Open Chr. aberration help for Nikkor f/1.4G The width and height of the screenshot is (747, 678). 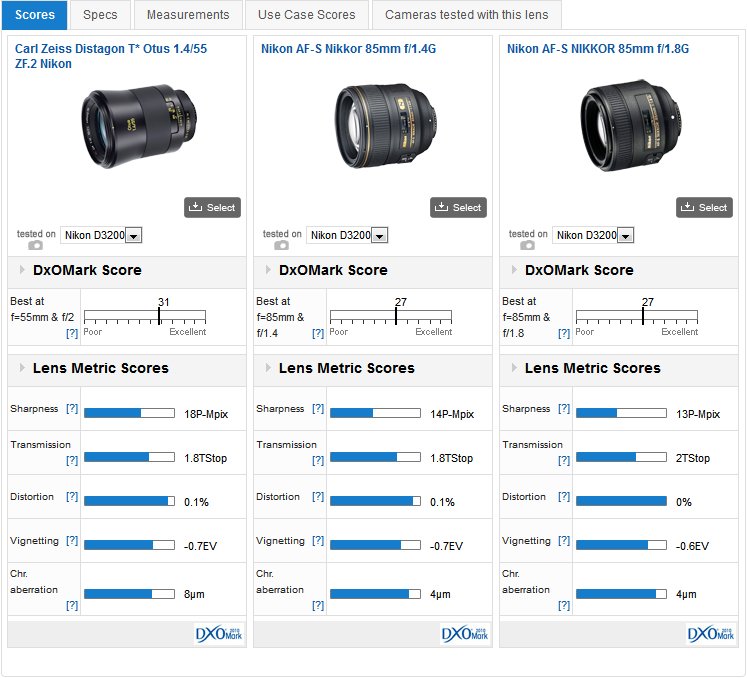(x=318, y=605)
